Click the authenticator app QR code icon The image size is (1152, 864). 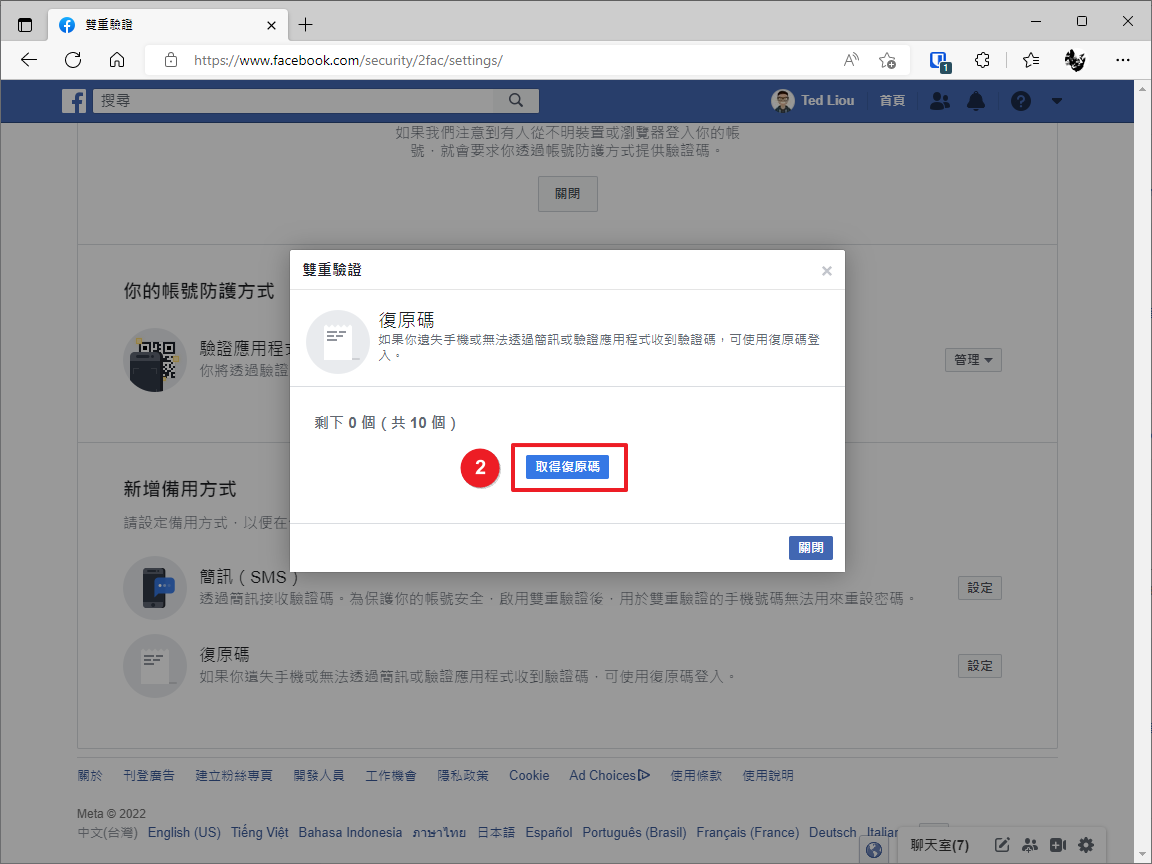pyautogui.click(x=154, y=360)
